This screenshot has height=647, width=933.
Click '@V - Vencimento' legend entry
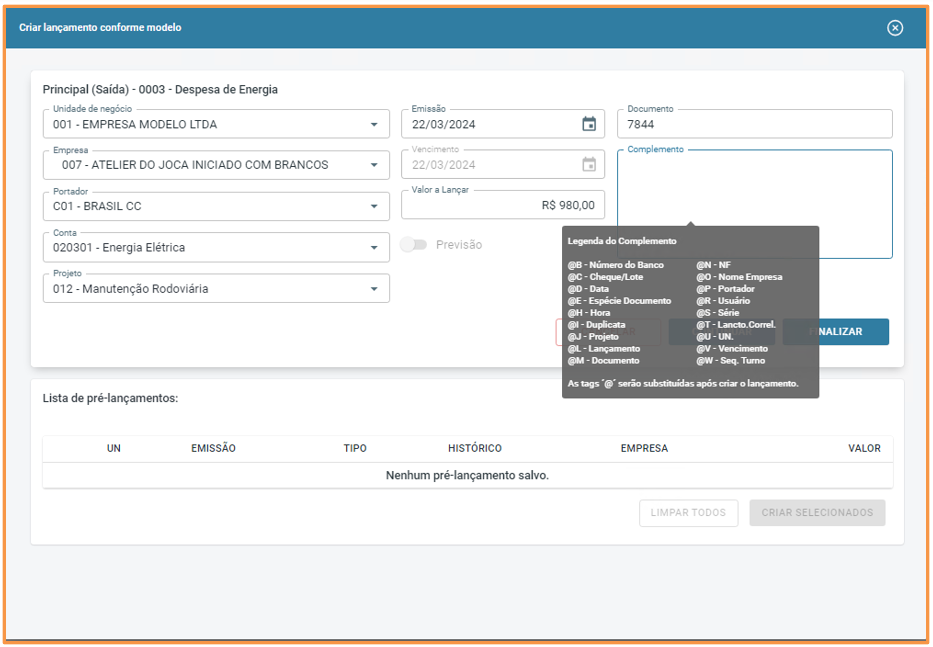pyautogui.click(x=732, y=348)
